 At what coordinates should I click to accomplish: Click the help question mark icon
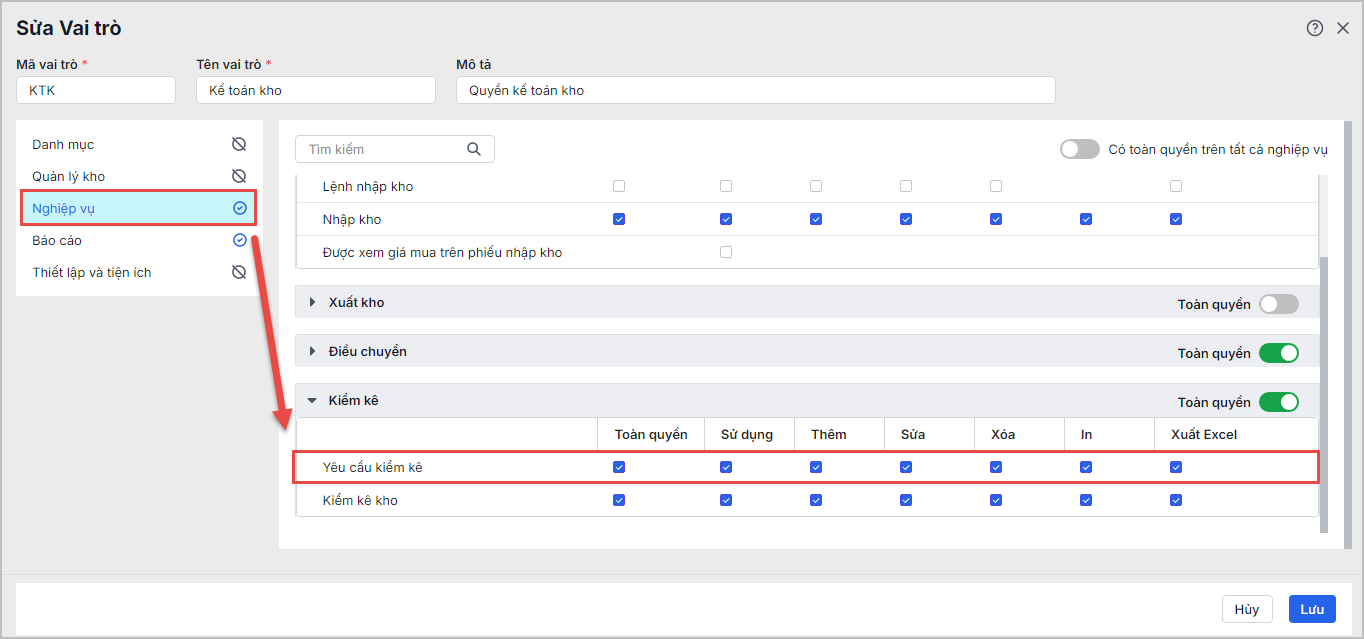1315,28
